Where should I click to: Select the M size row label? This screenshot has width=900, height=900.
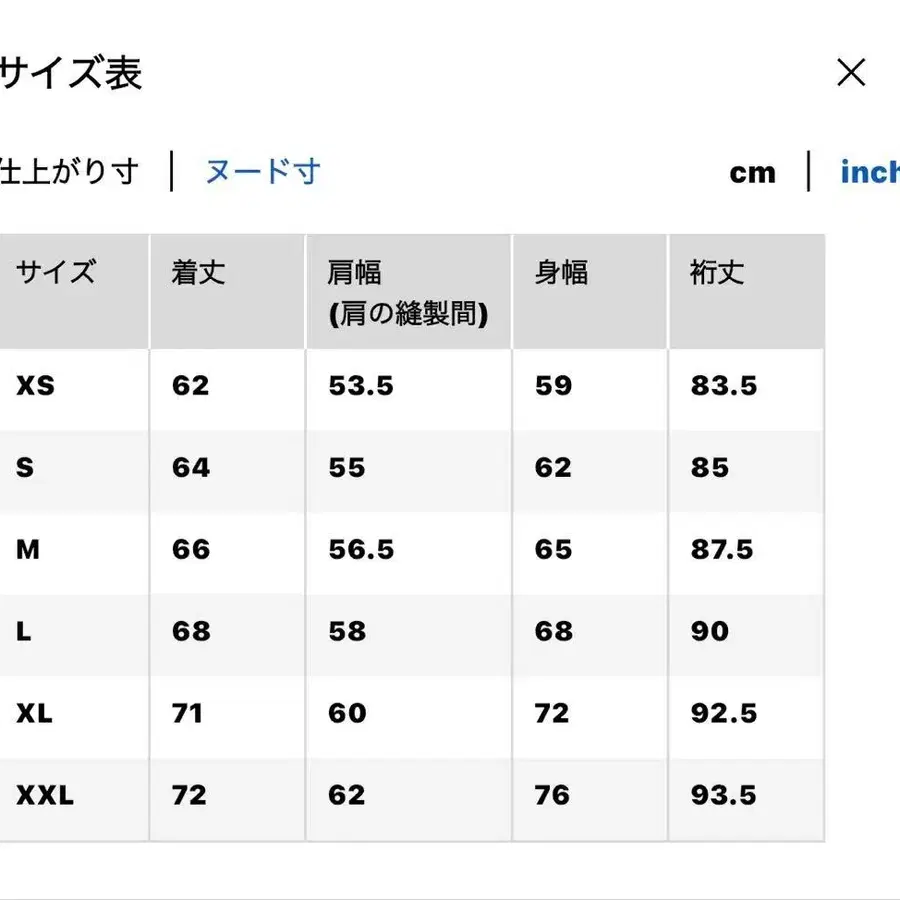point(25,550)
